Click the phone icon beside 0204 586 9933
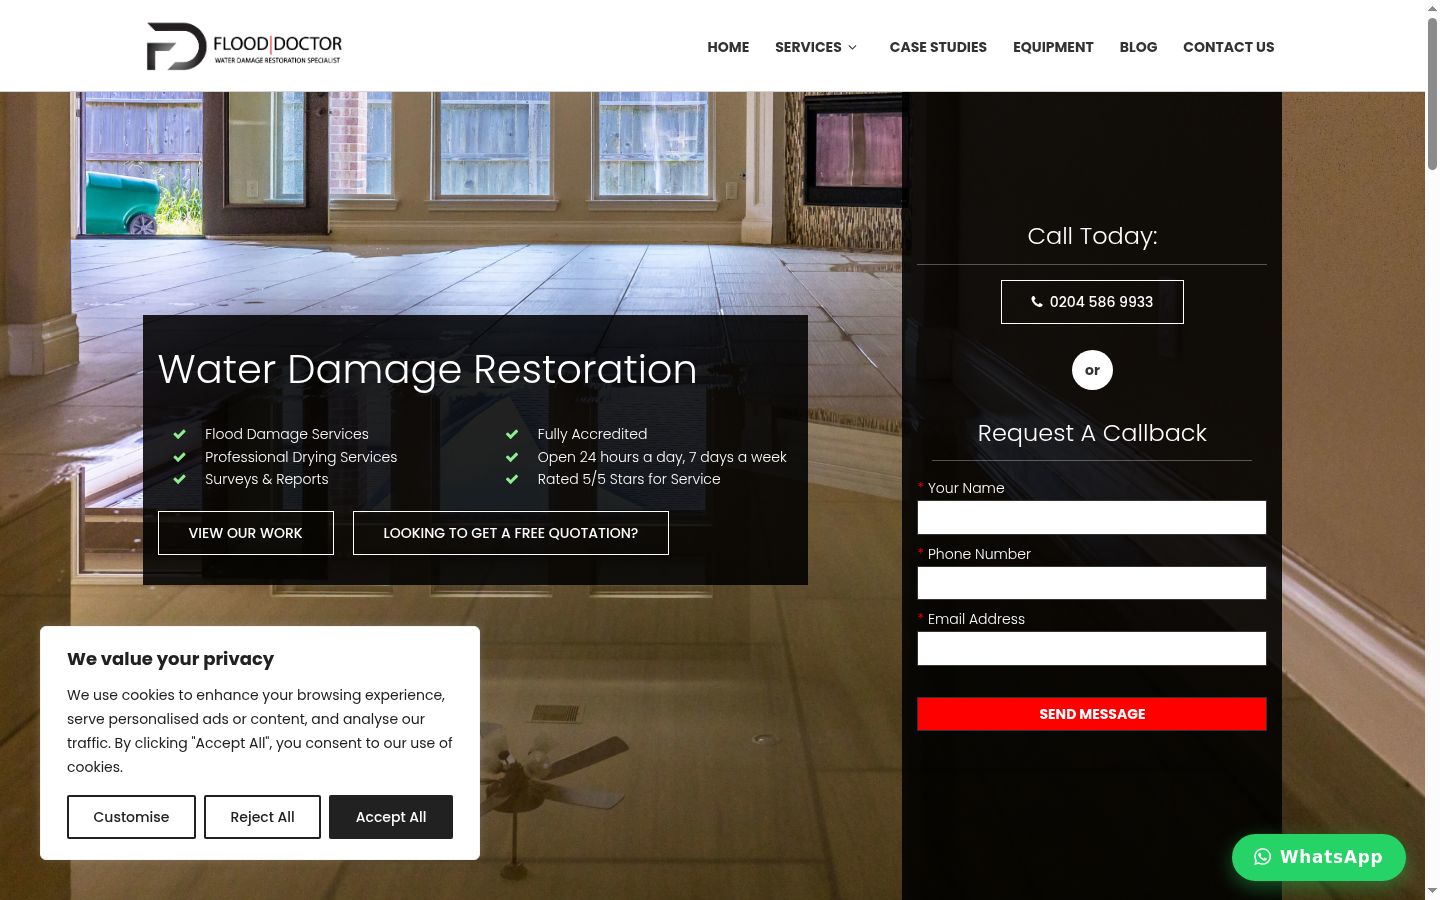This screenshot has width=1440, height=900. coord(1037,302)
